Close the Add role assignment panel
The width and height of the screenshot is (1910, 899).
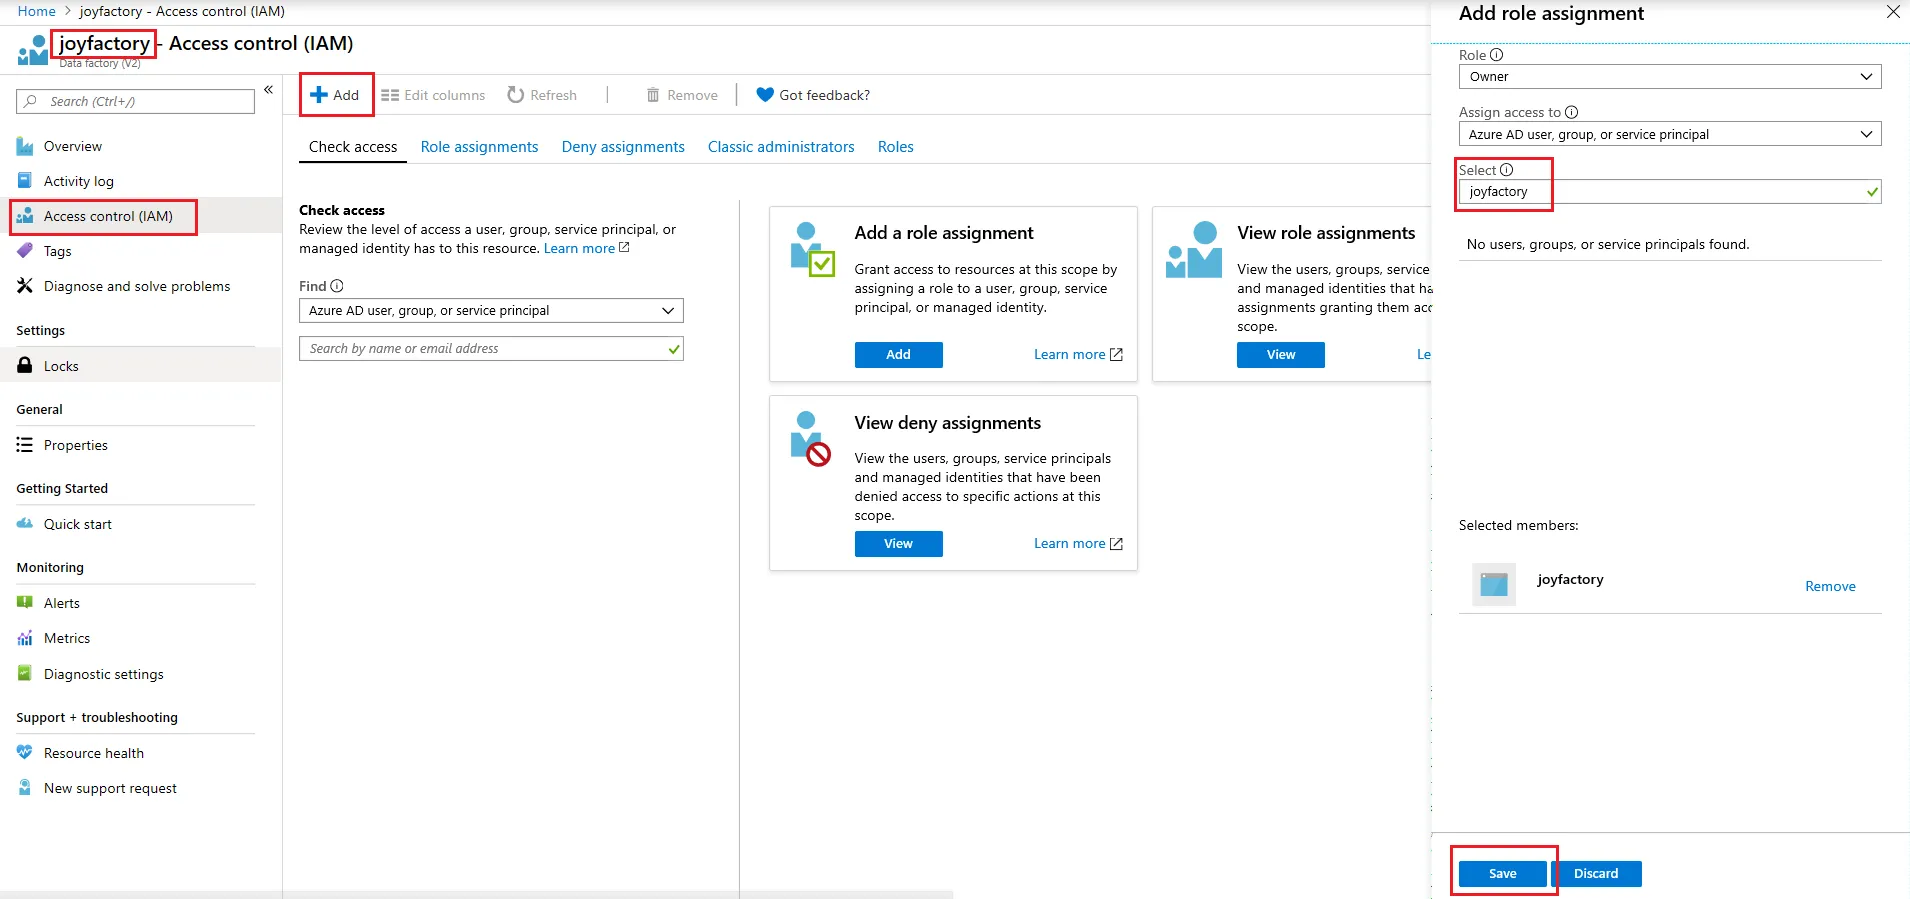coord(1893,12)
